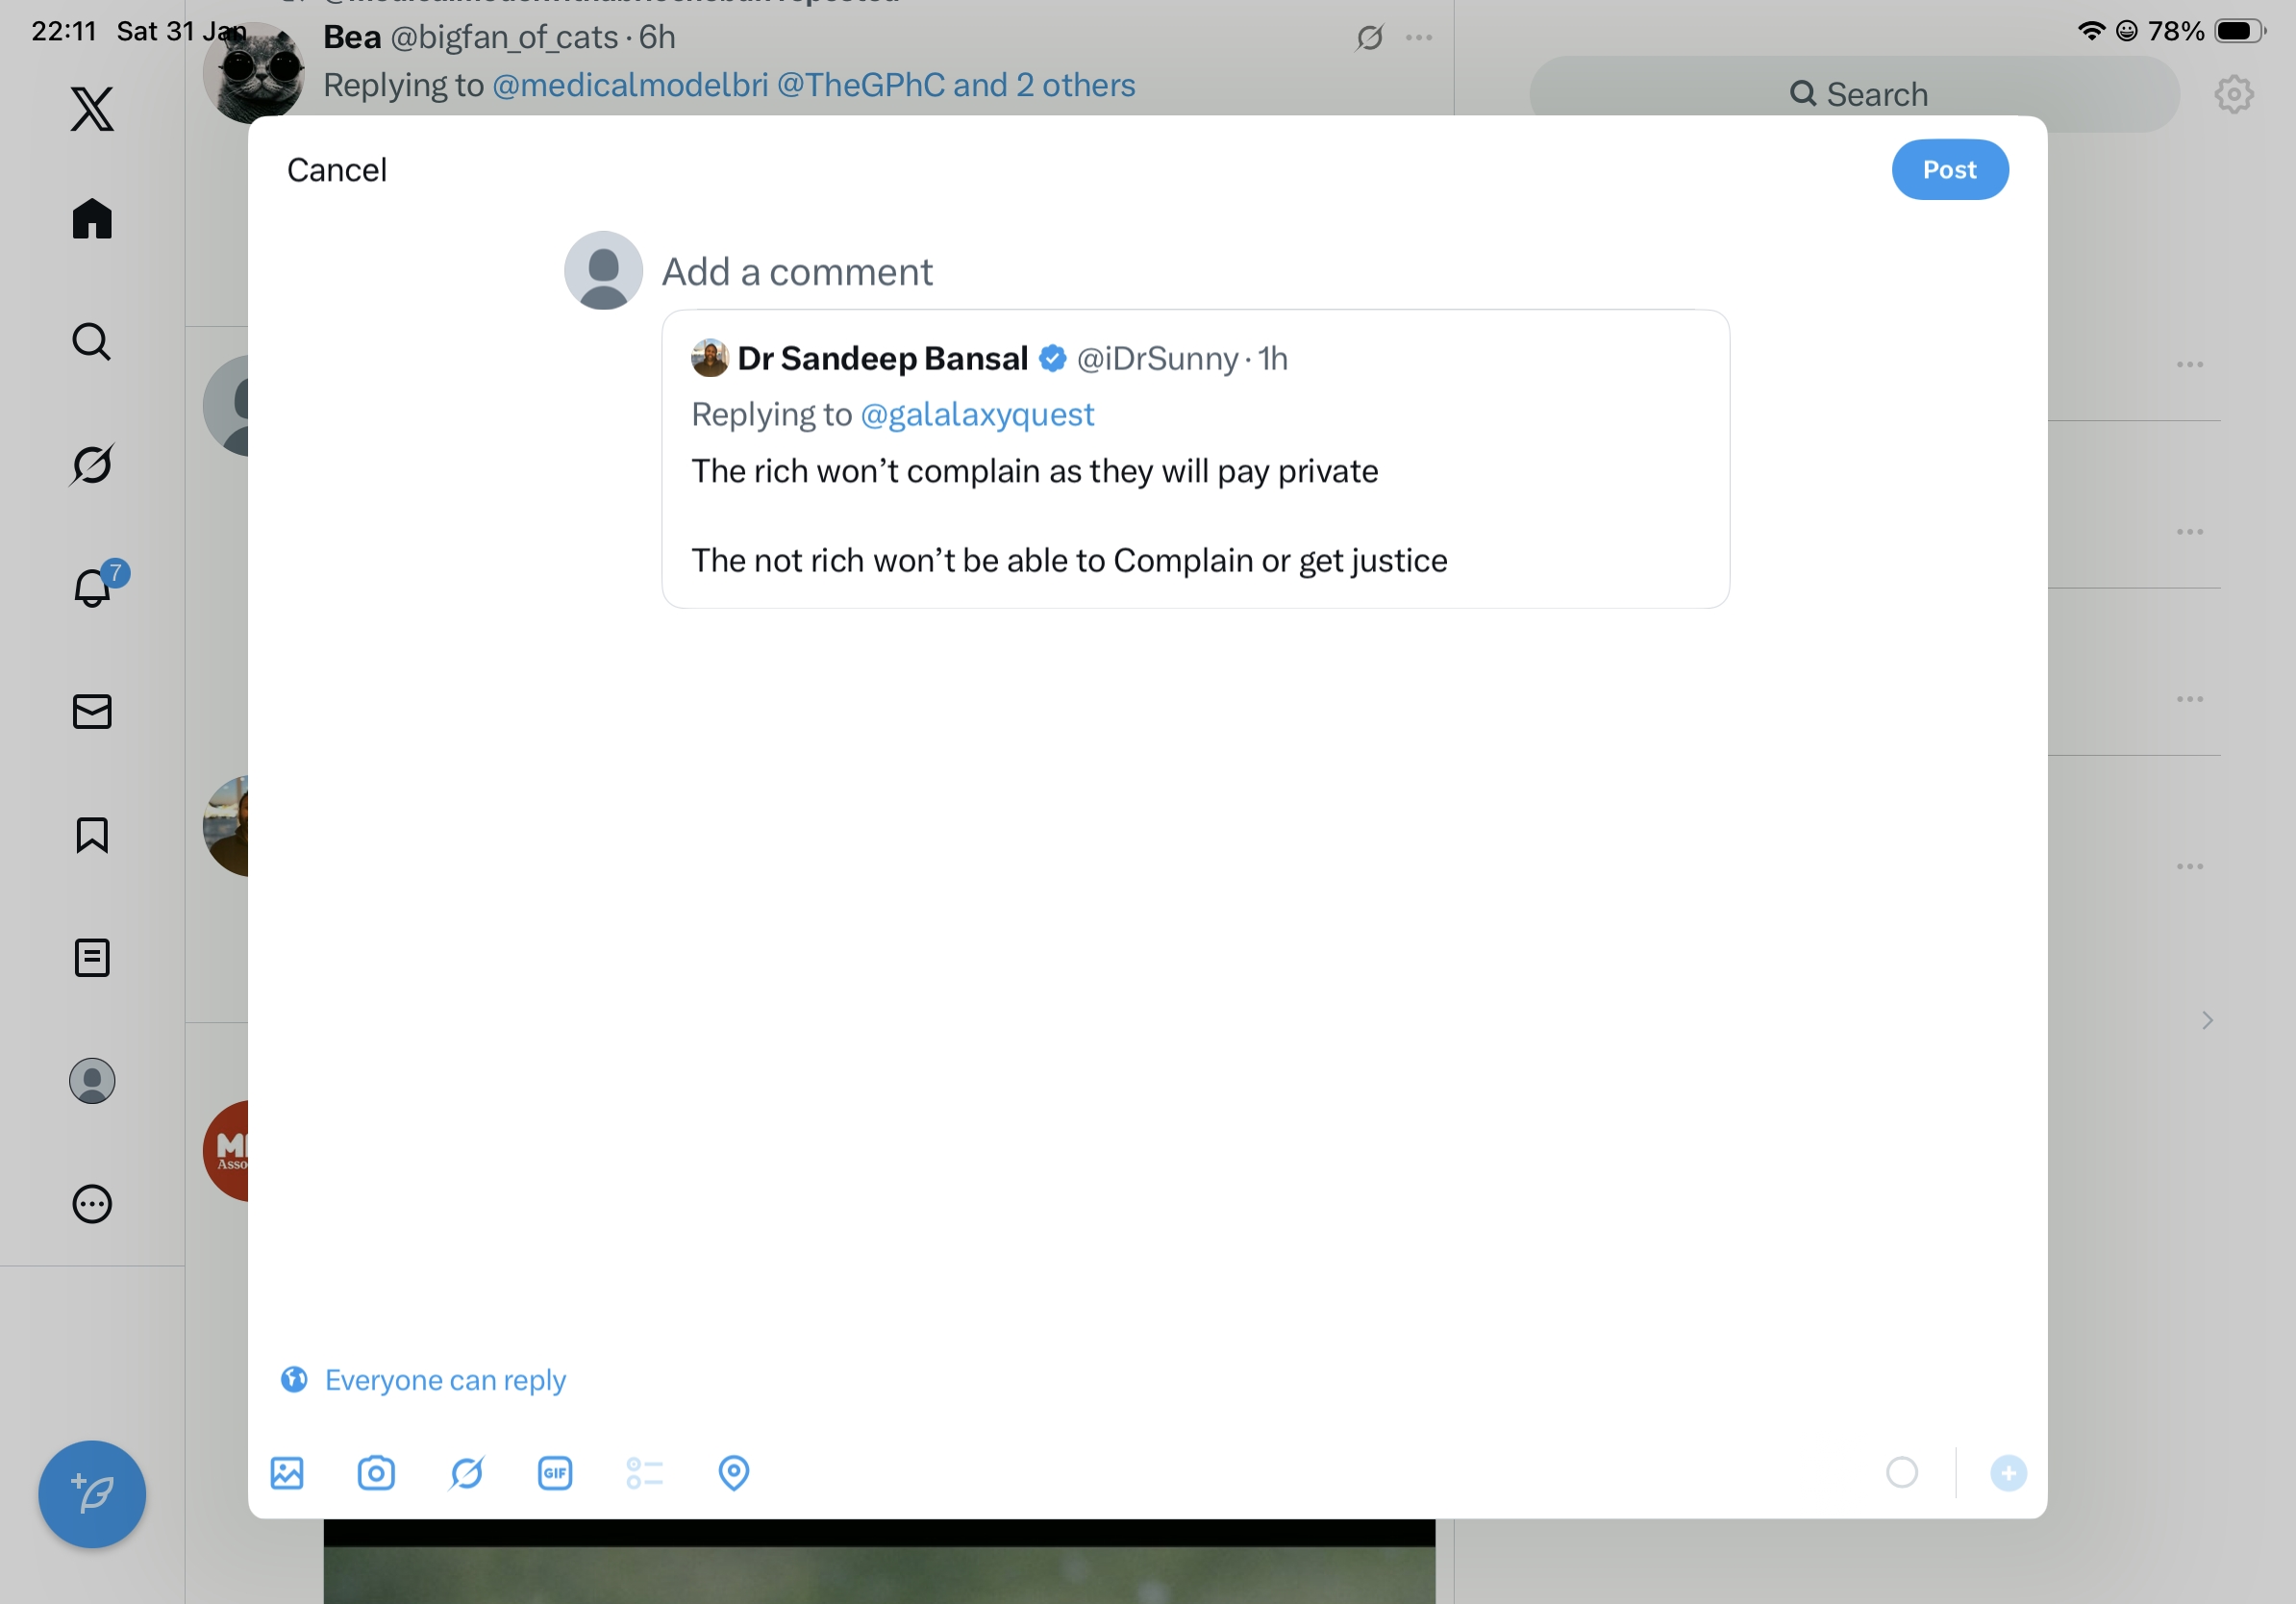2296x1604 pixels.
Task: Expand the three-dot menu on Bea's post
Action: coord(1418,38)
